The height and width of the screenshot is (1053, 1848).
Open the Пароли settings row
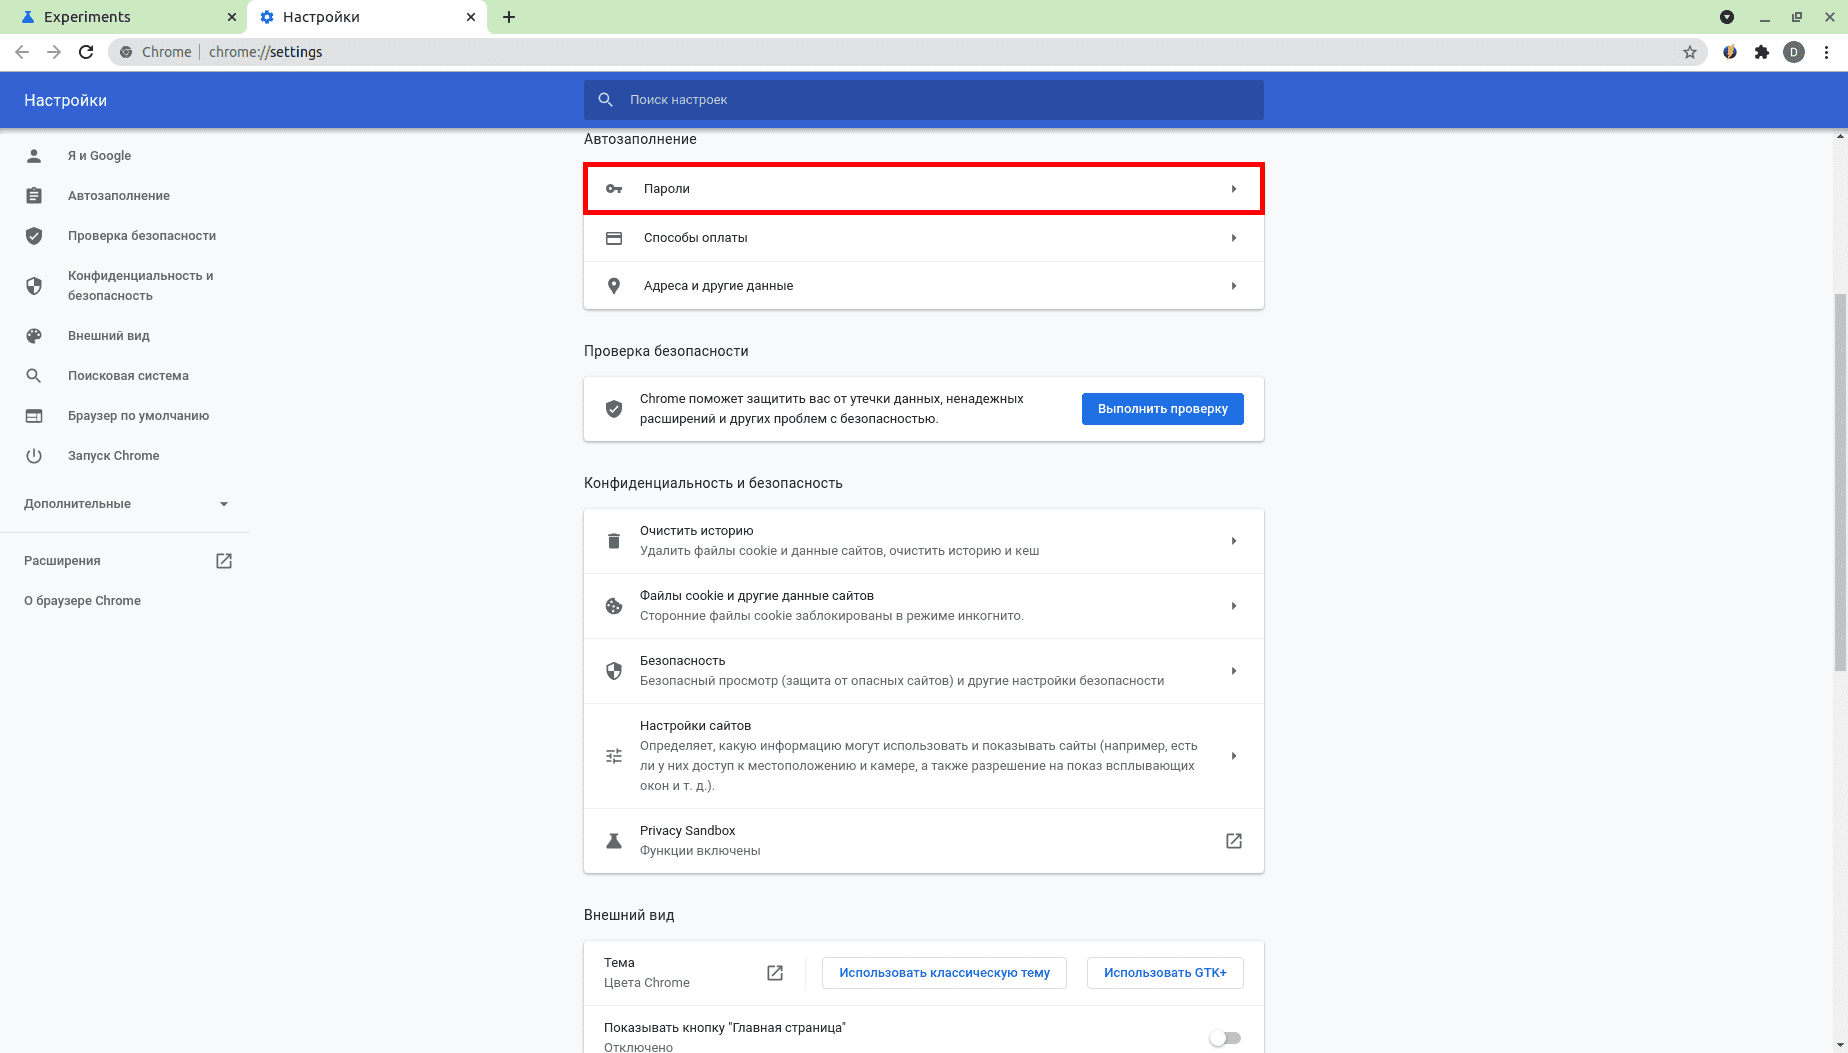pyautogui.click(x=923, y=189)
